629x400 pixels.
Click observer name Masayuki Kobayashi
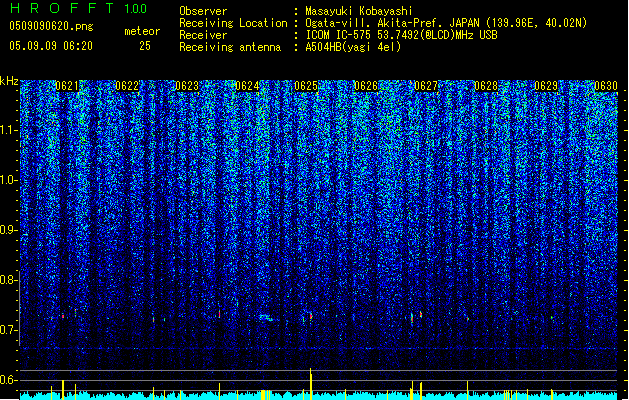pos(359,11)
